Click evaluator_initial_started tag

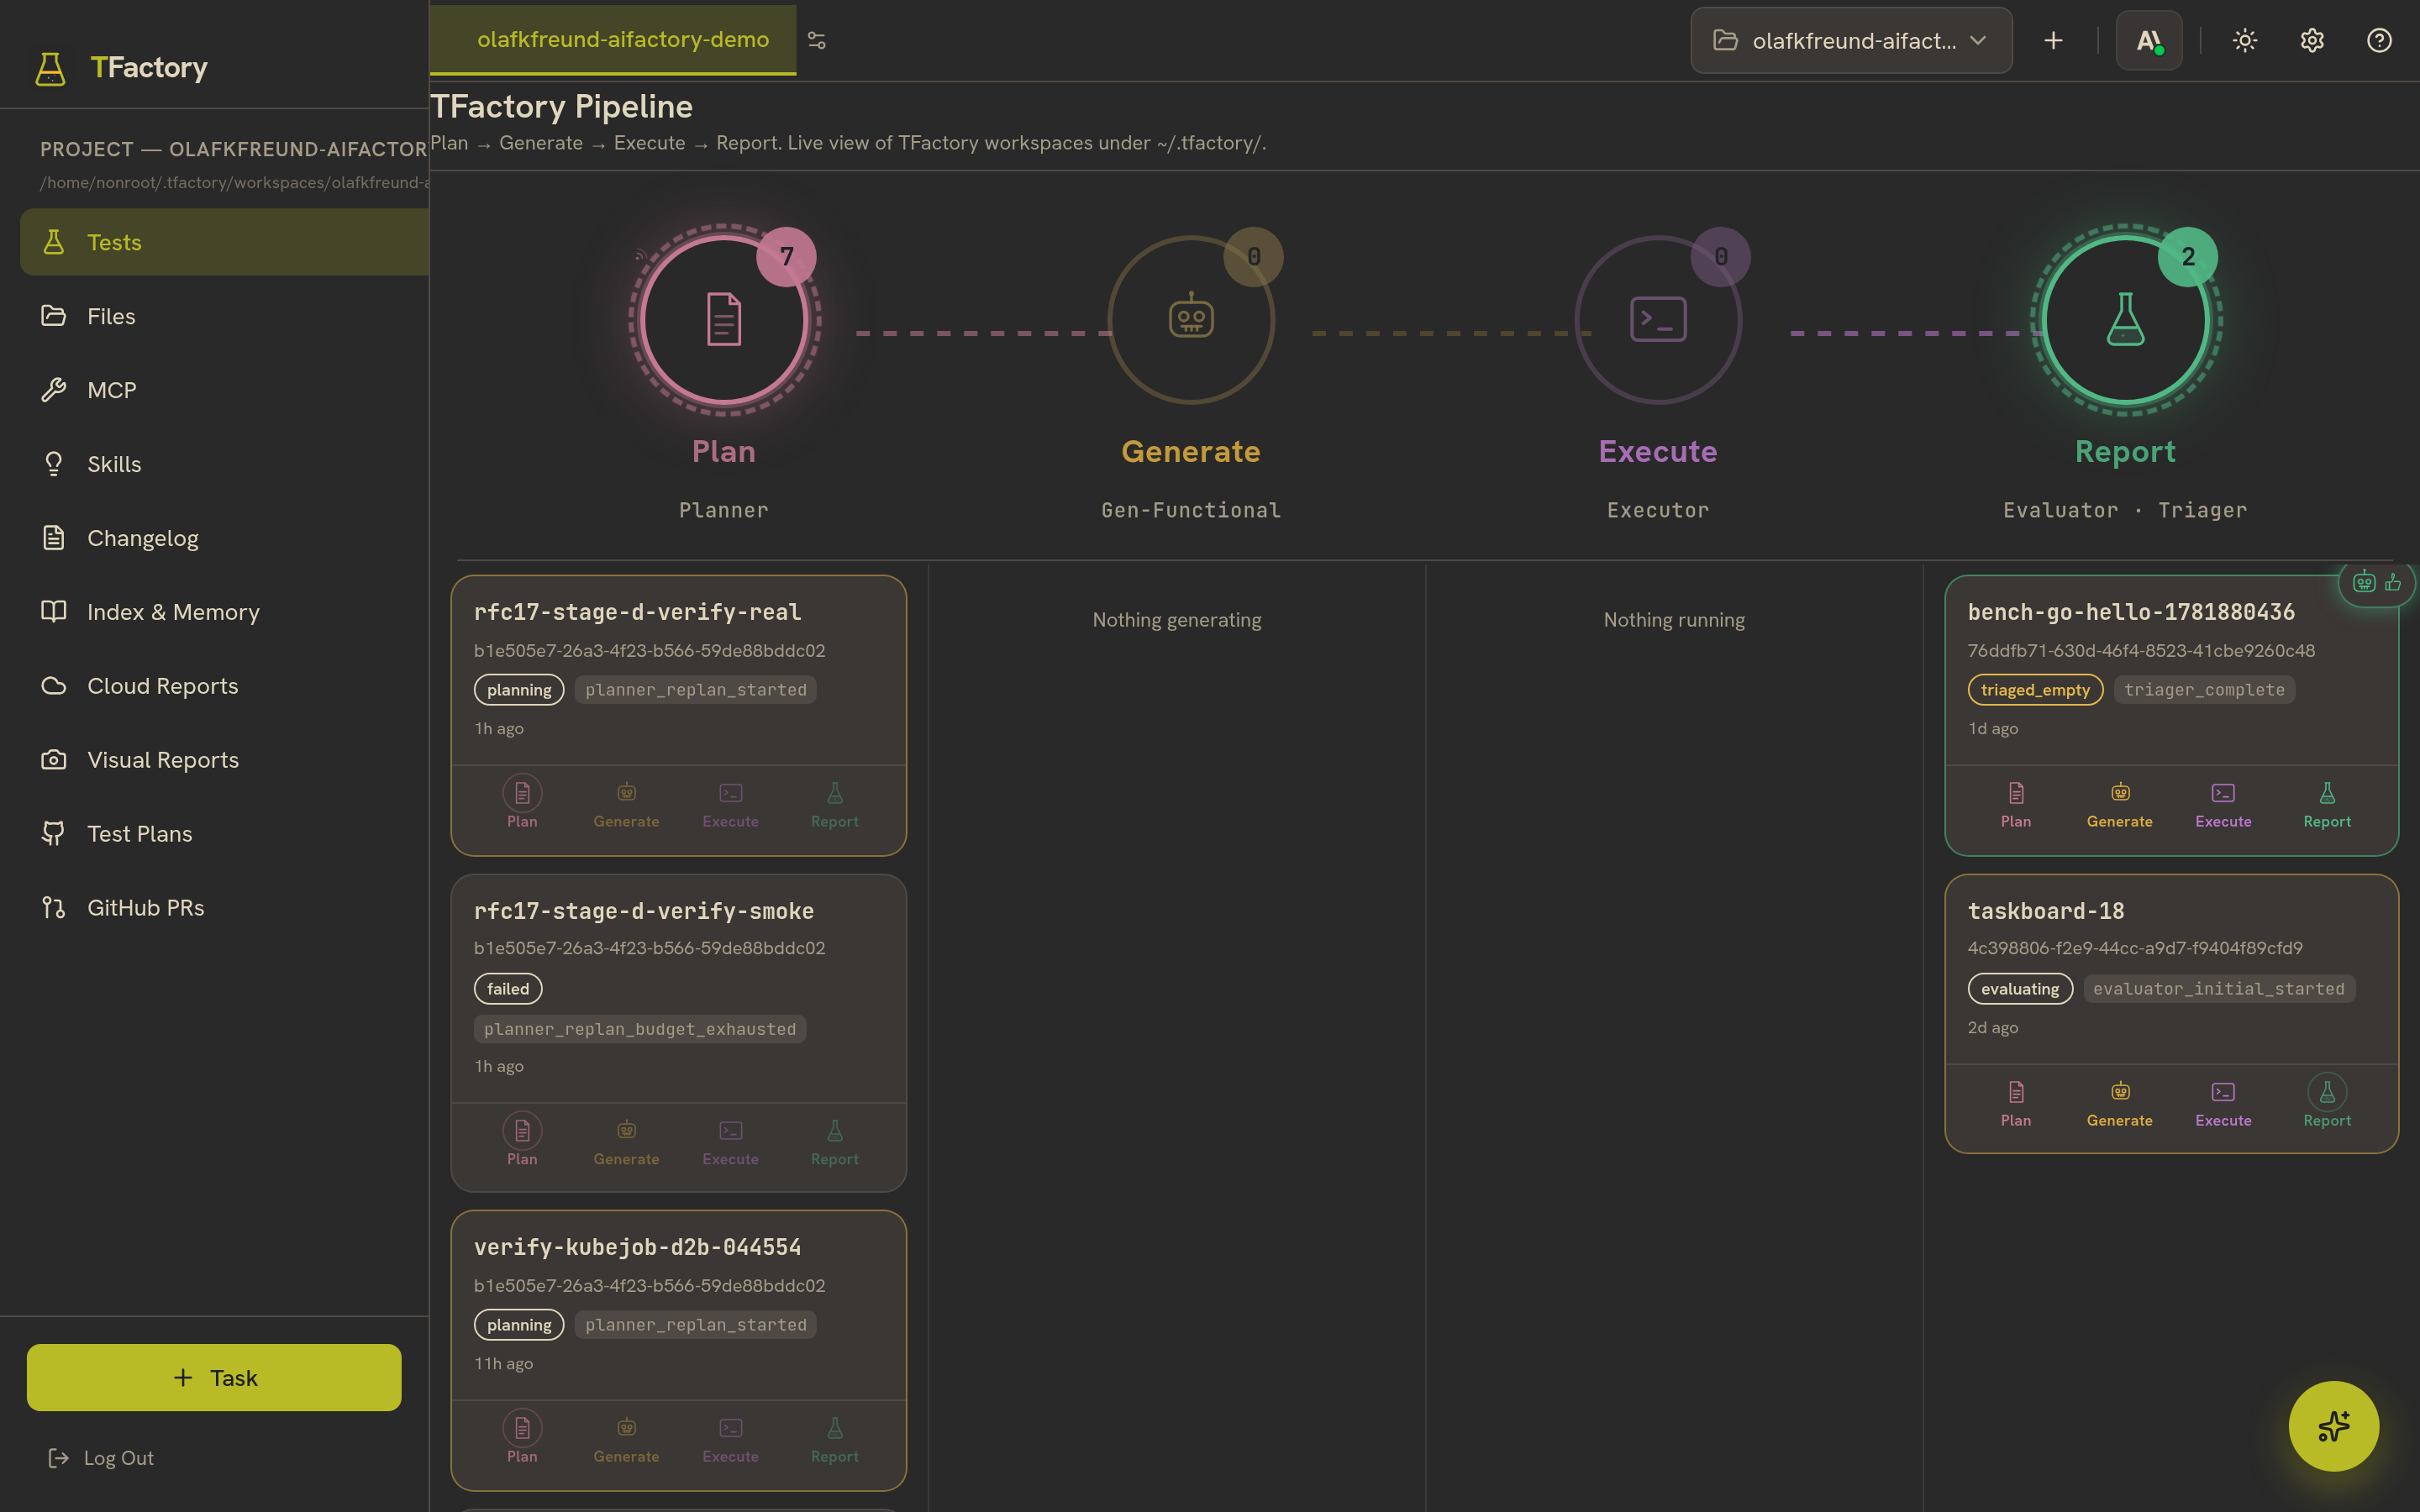[x=2218, y=988]
